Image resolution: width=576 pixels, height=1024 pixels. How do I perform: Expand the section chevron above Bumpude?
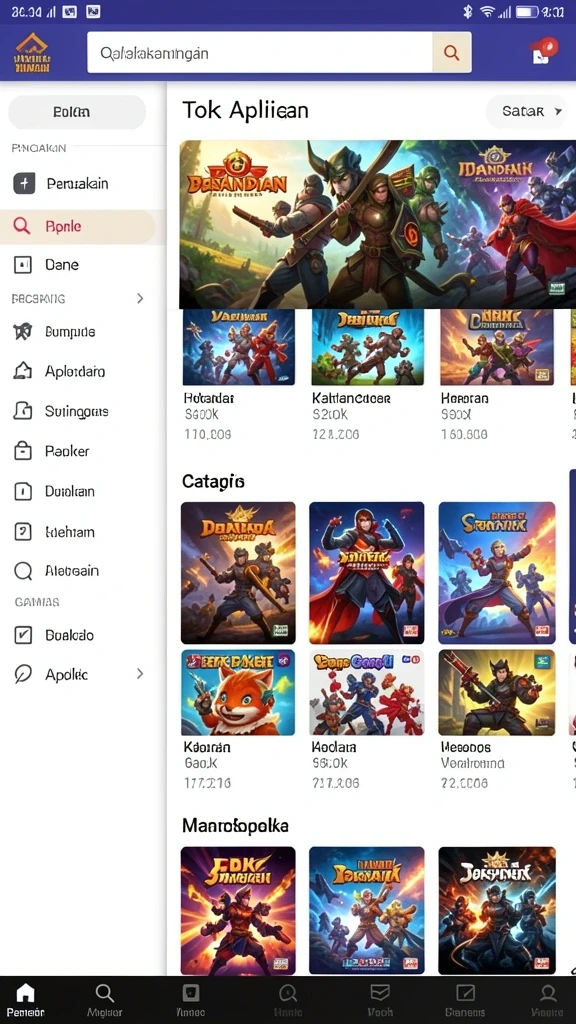(x=140, y=298)
